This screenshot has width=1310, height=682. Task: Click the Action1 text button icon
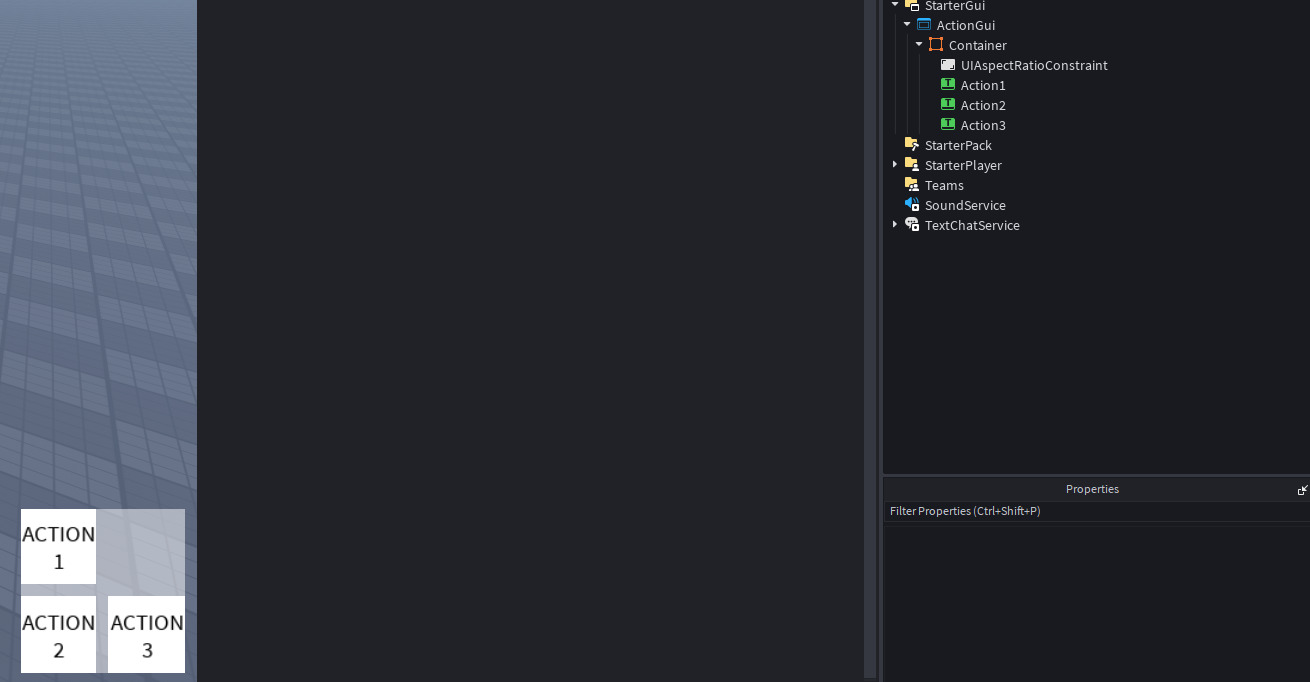click(948, 85)
